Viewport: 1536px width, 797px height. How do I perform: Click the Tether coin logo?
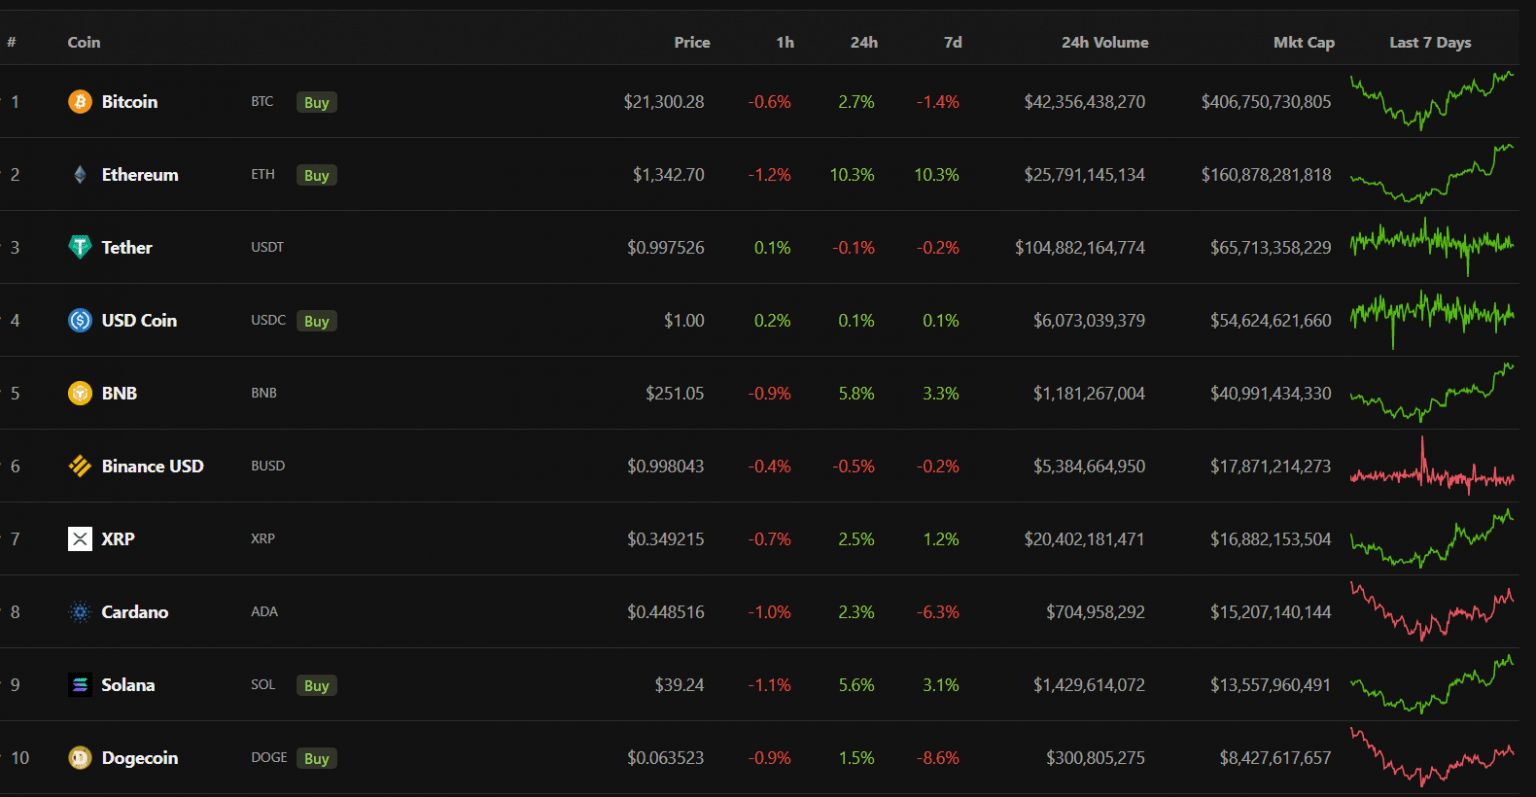(80, 247)
